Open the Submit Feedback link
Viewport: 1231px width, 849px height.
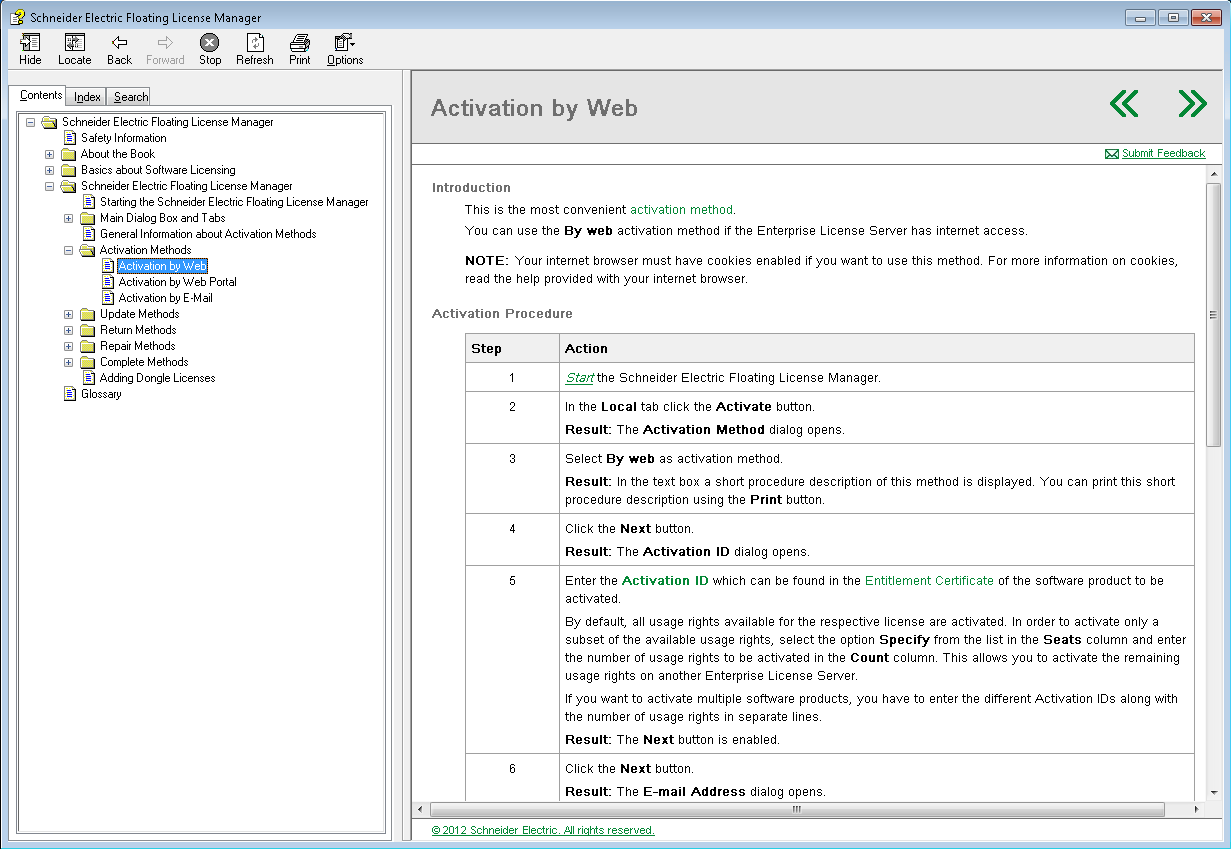(x=1163, y=154)
